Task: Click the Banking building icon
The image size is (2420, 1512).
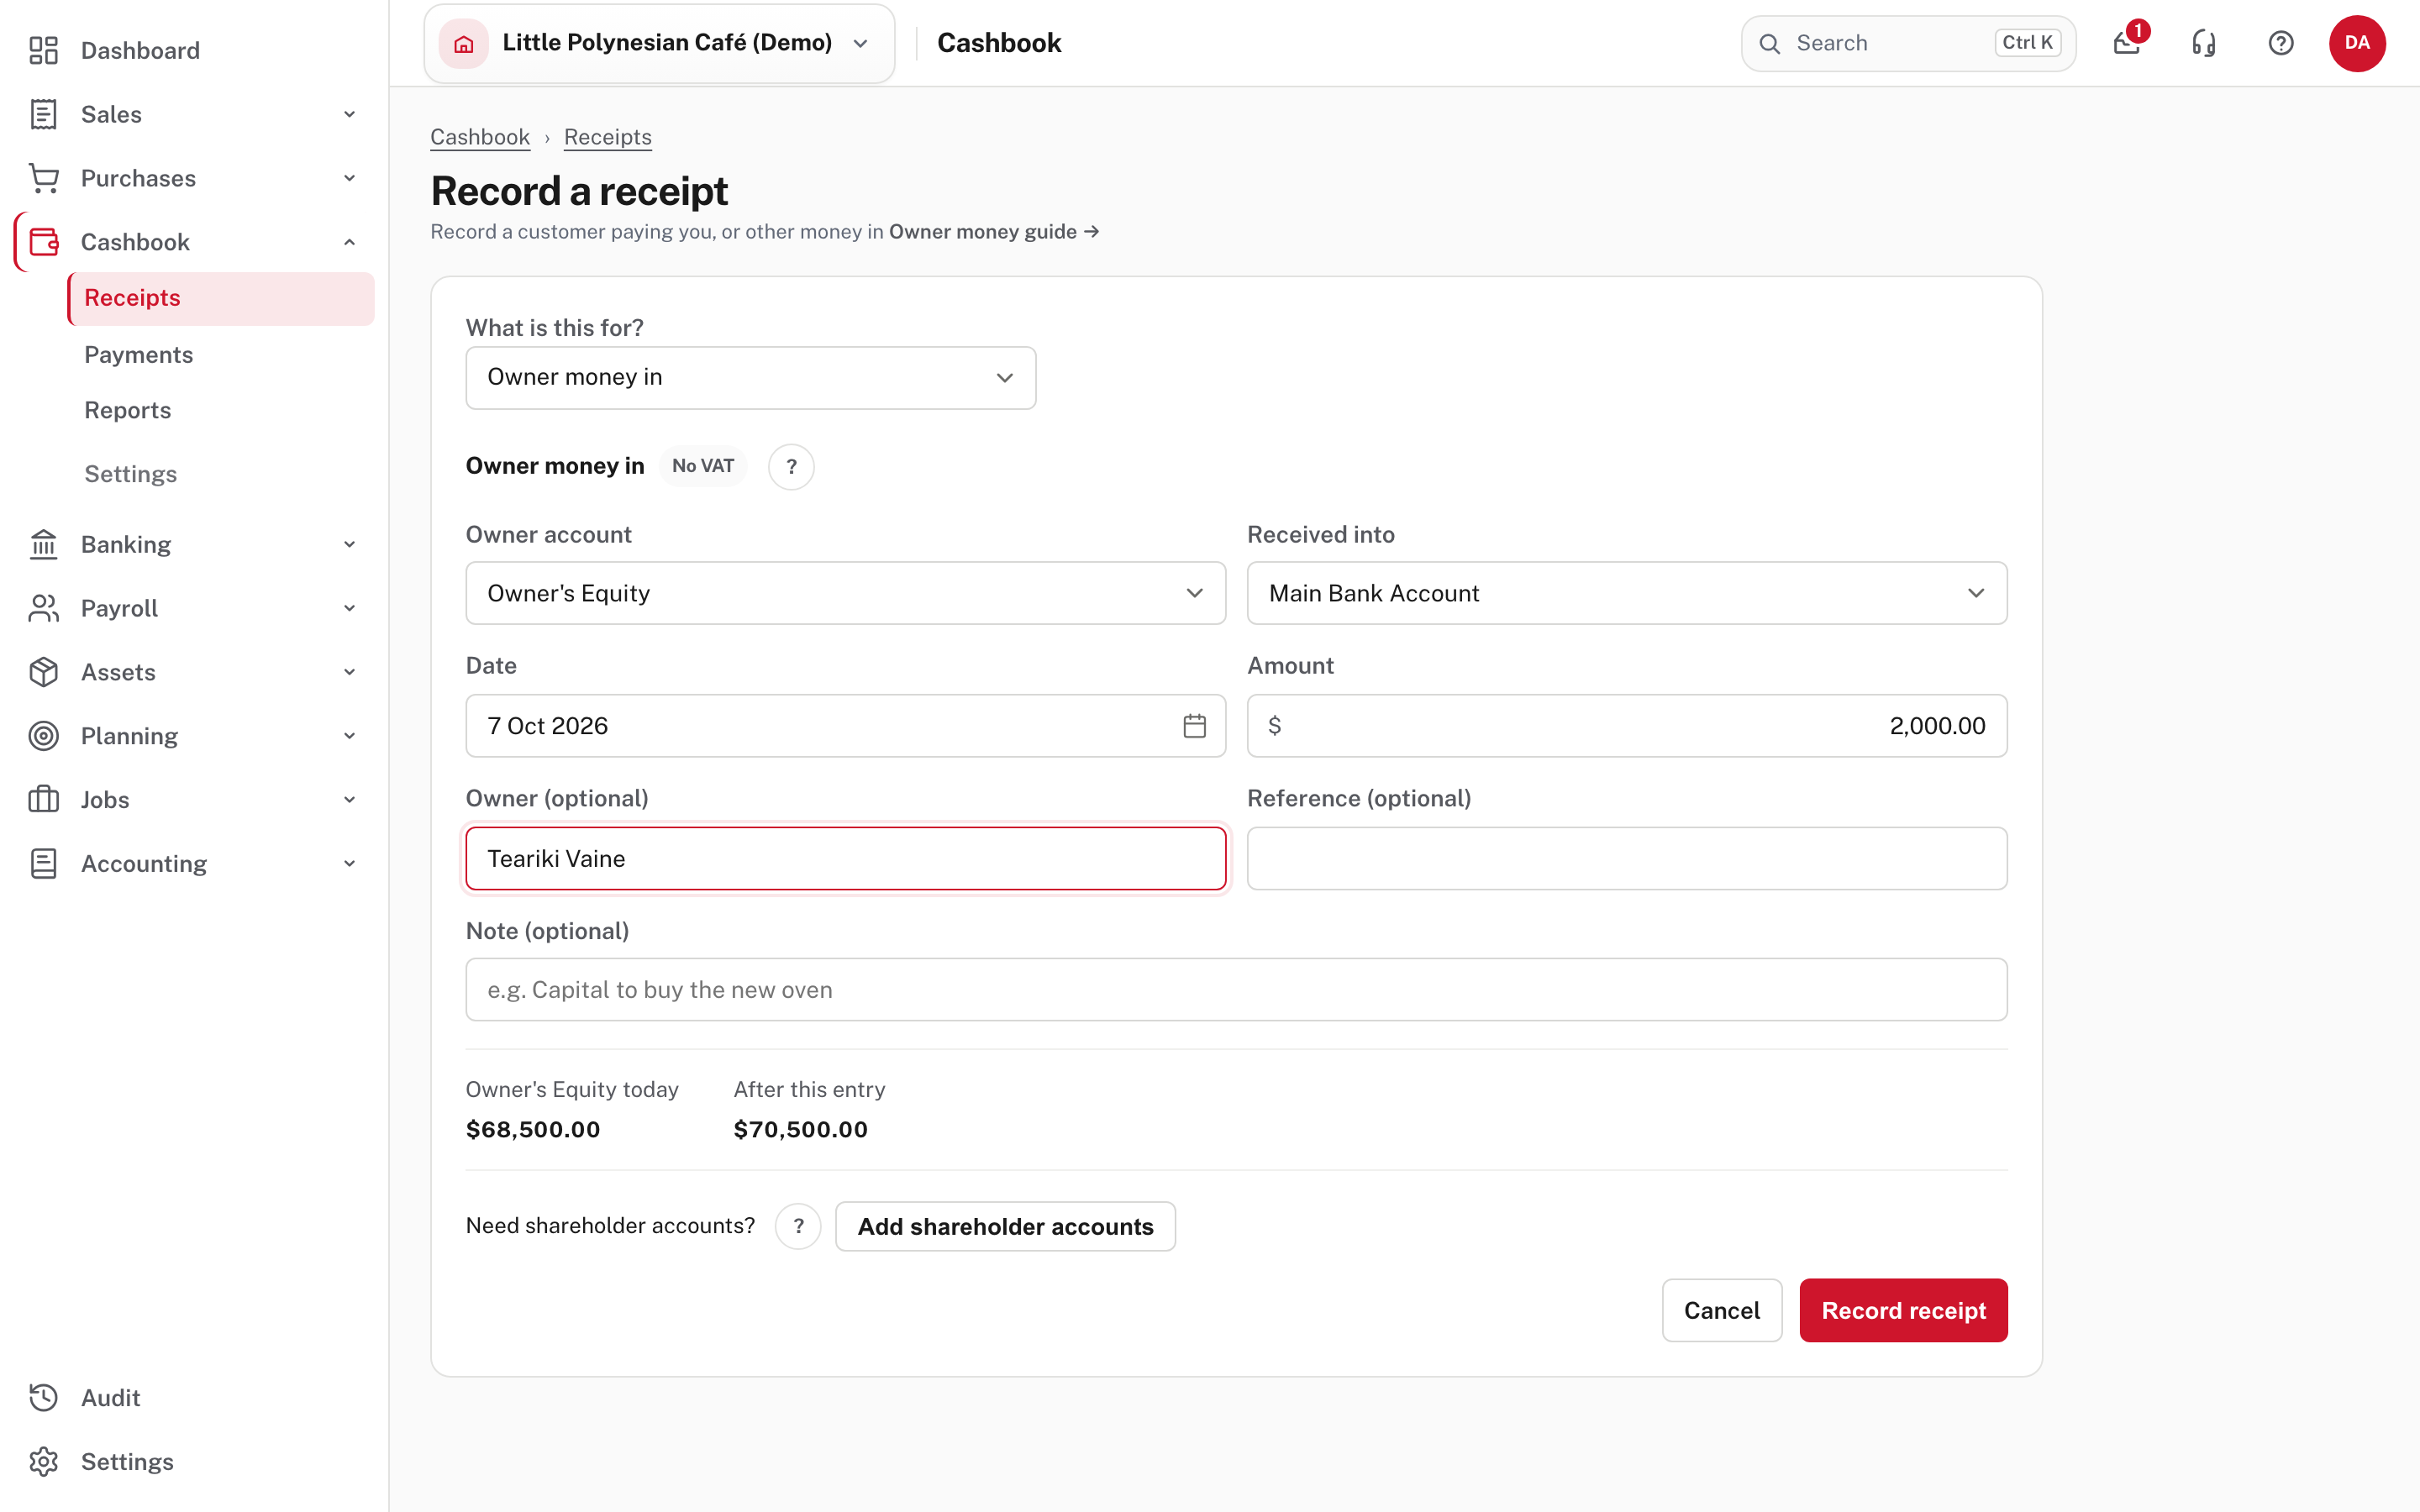Action: coord(43,544)
